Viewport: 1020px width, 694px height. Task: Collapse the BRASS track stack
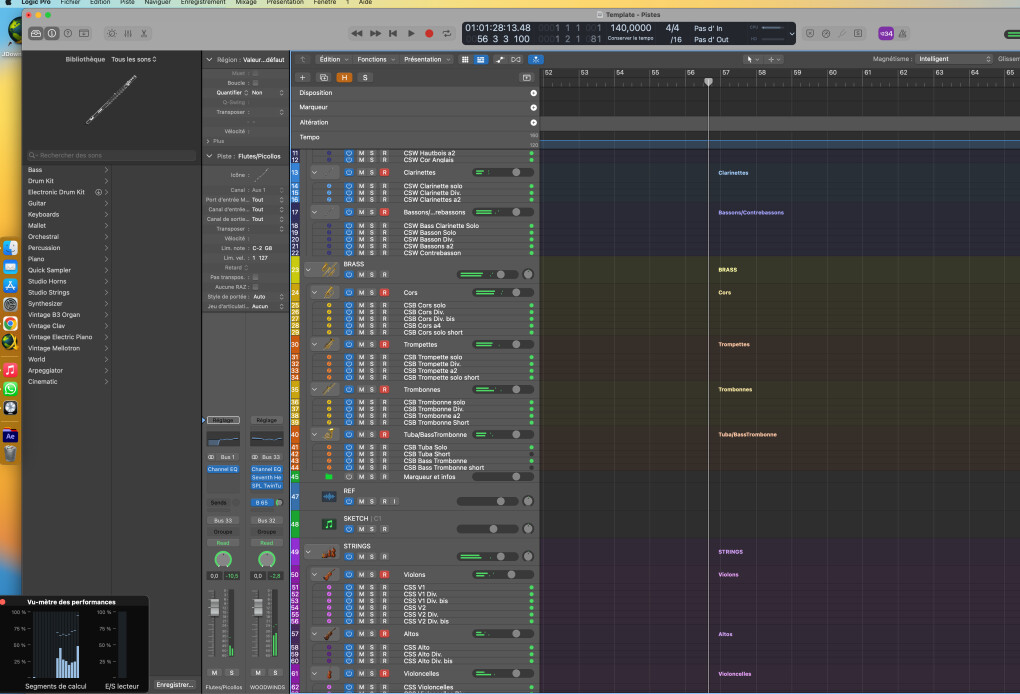tap(309, 268)
